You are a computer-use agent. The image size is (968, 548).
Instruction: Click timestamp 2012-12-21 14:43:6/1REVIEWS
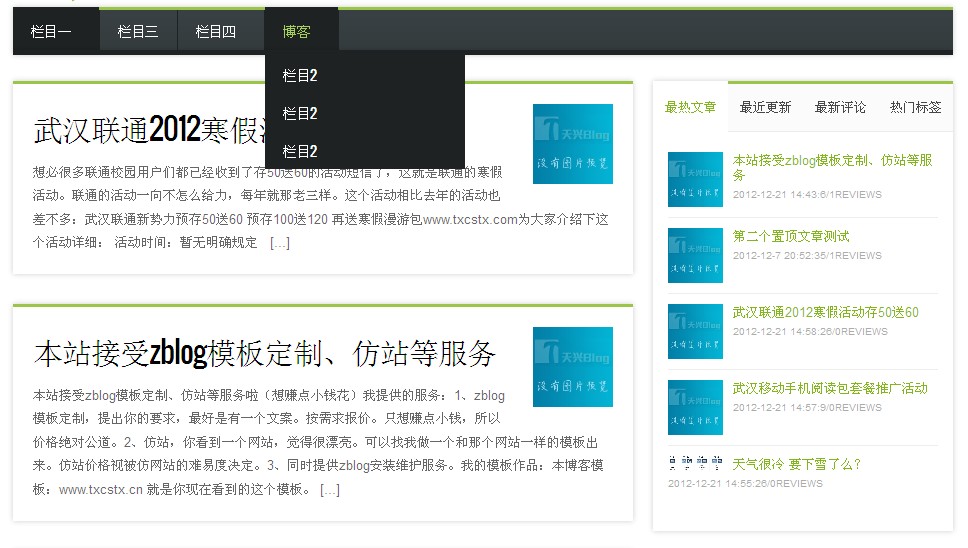(807, 194)
